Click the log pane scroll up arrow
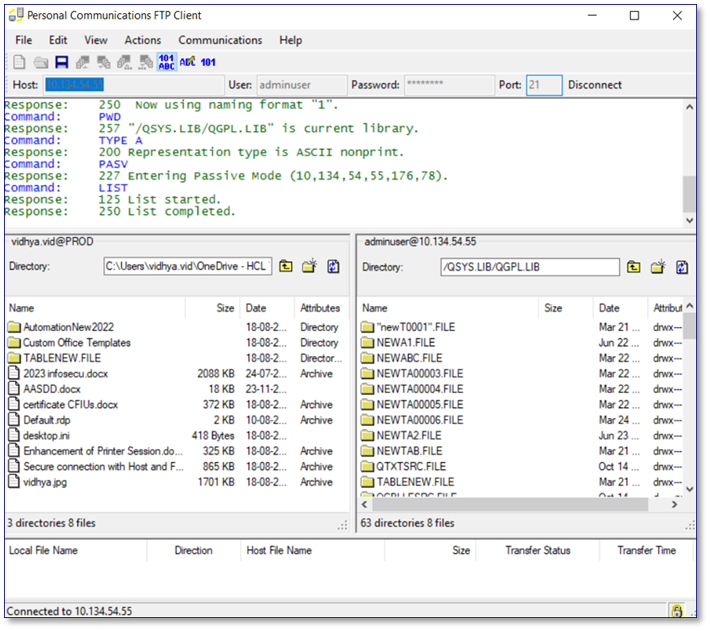Image resolution: width=710 pixels, height=631 pixels. 689,107
